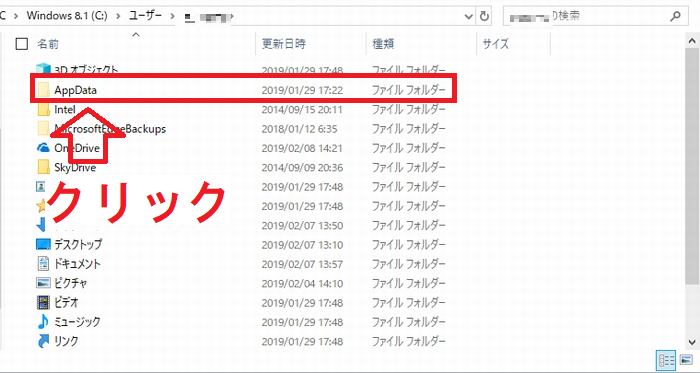Screen dimensions: 700x373
Task: Click the scrollbar up arrow
Action: (692, 41)
